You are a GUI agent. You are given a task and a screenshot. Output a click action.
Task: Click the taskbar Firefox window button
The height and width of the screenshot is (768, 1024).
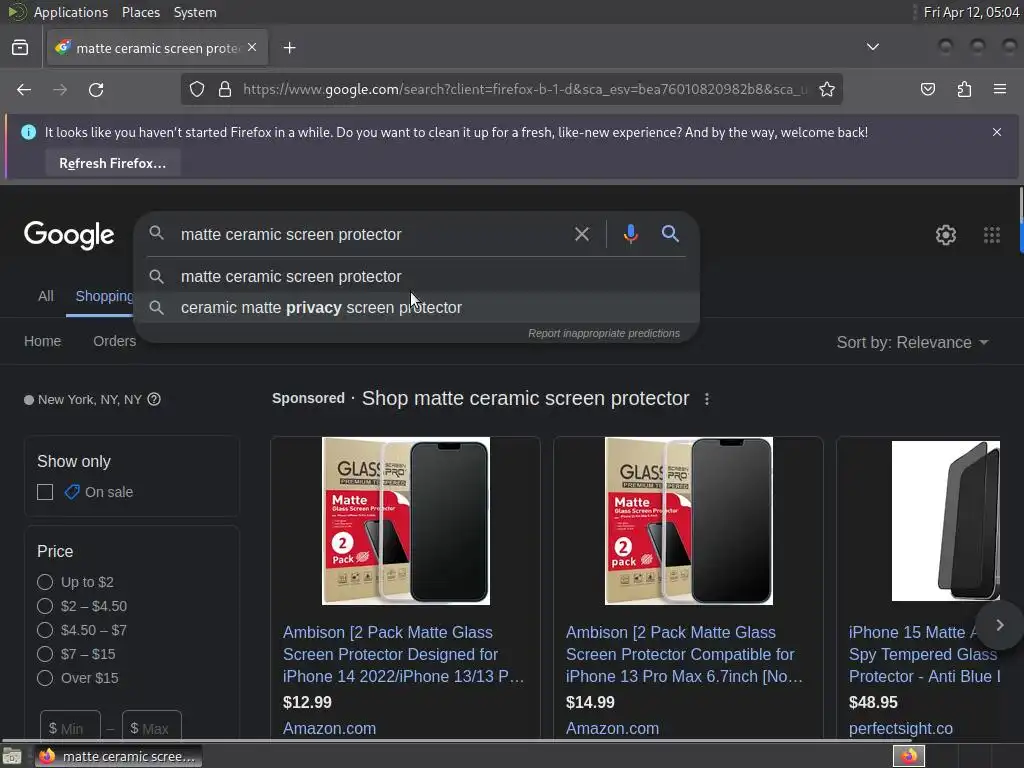tap(118, 756)
